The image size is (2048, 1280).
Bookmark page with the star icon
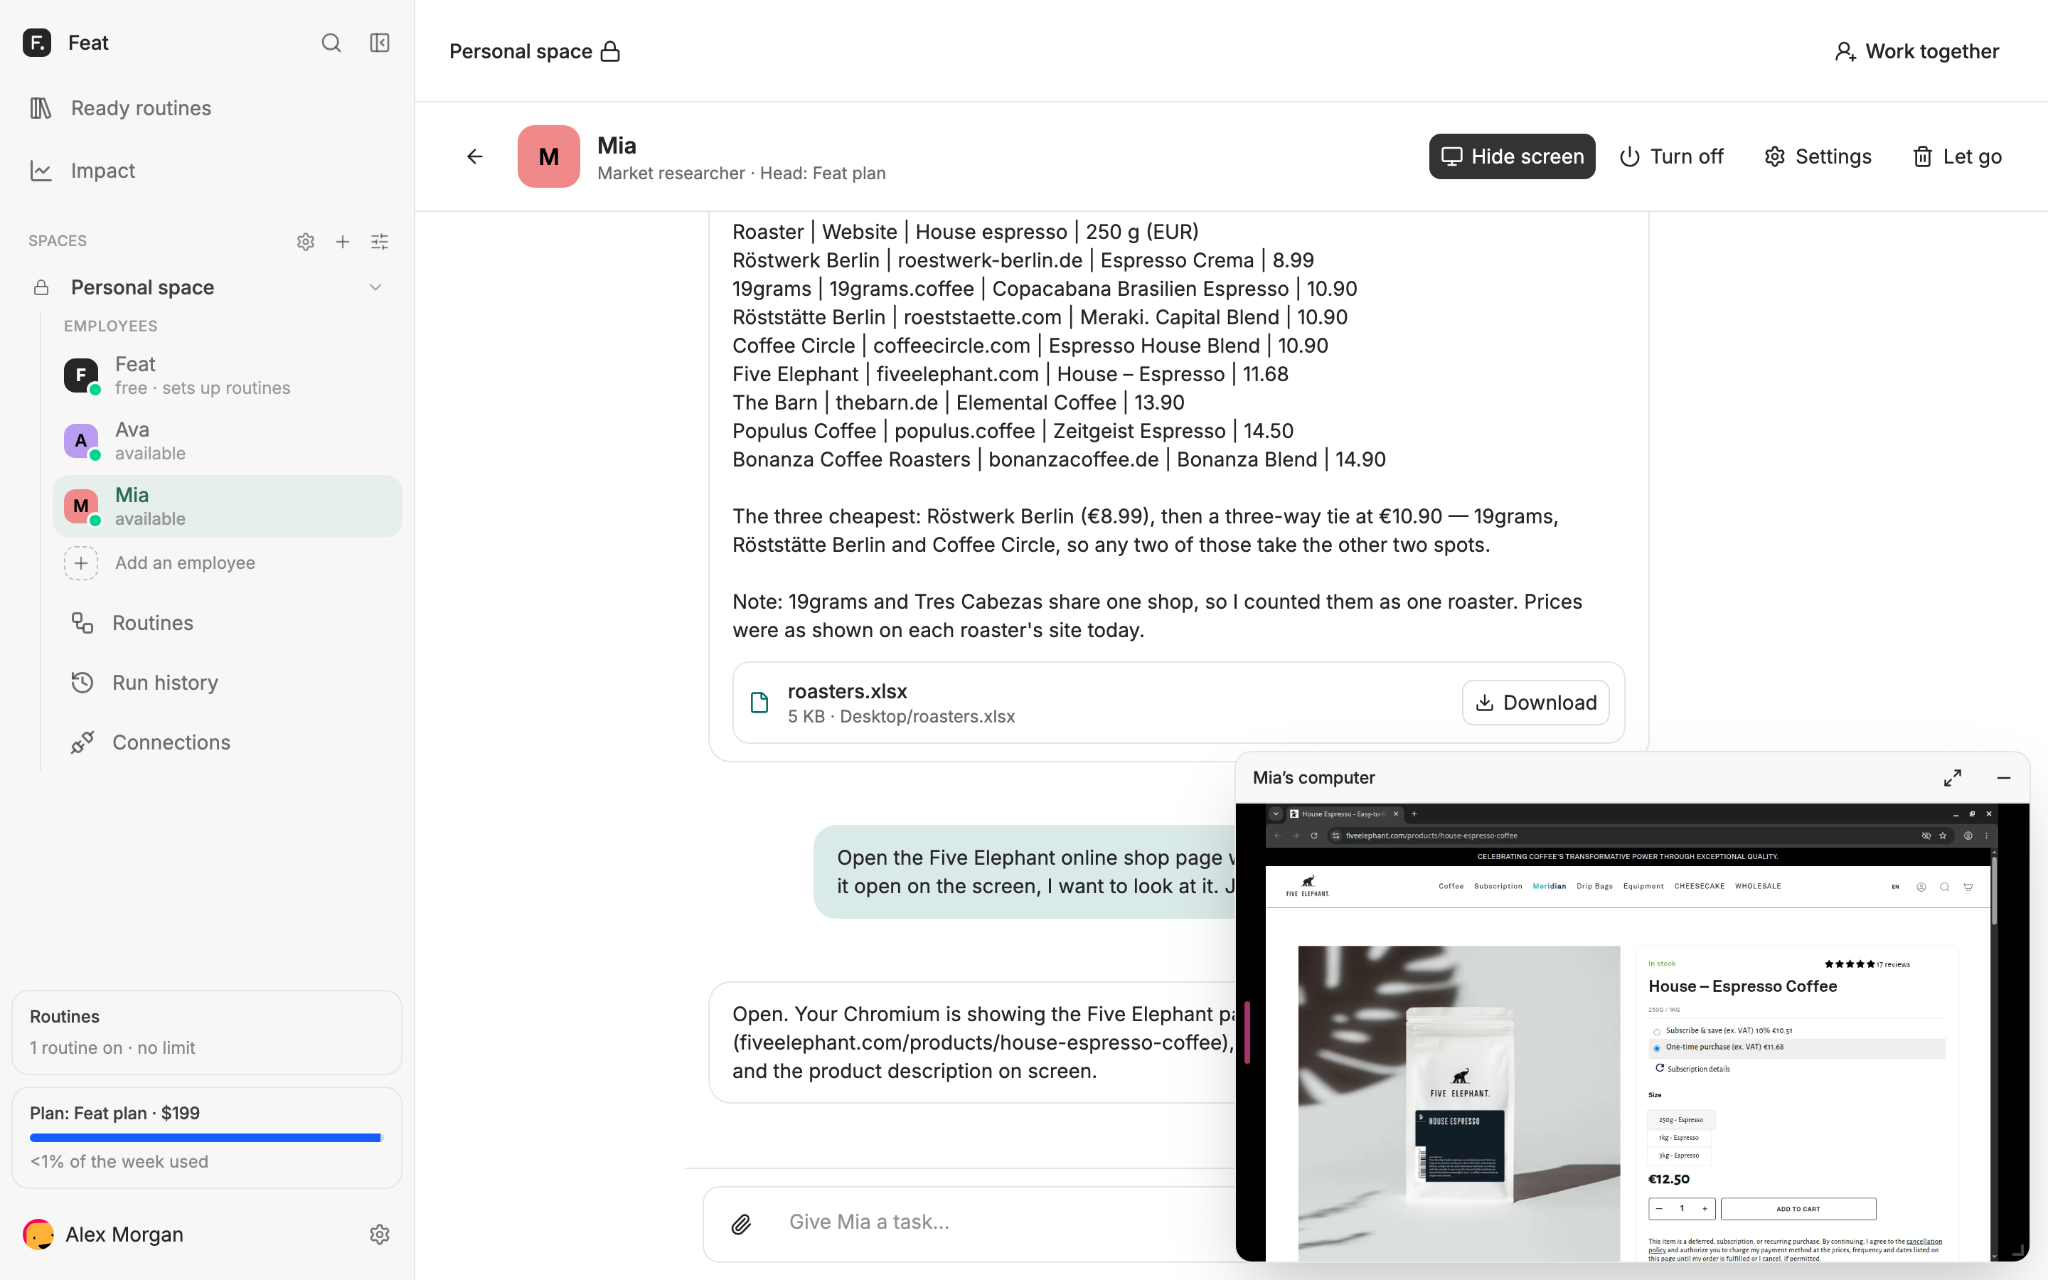point(1943,836)
